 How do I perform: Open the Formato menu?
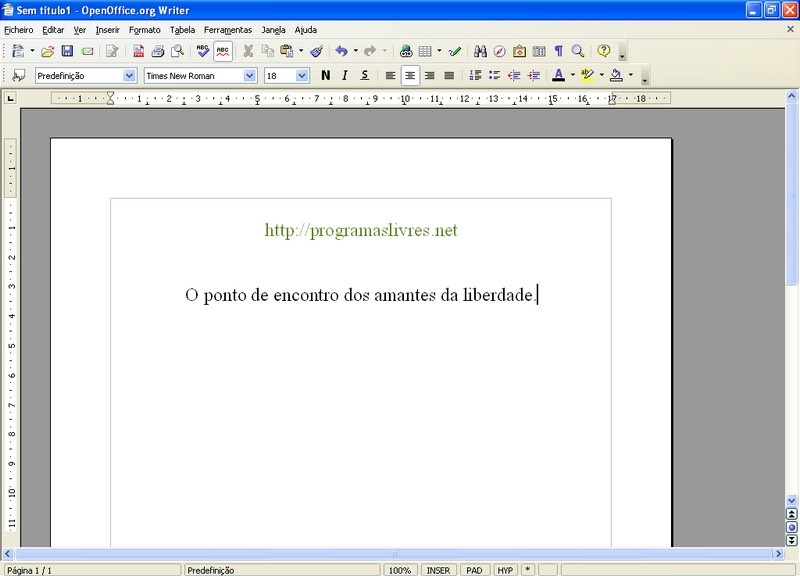[x=144, y=29]
